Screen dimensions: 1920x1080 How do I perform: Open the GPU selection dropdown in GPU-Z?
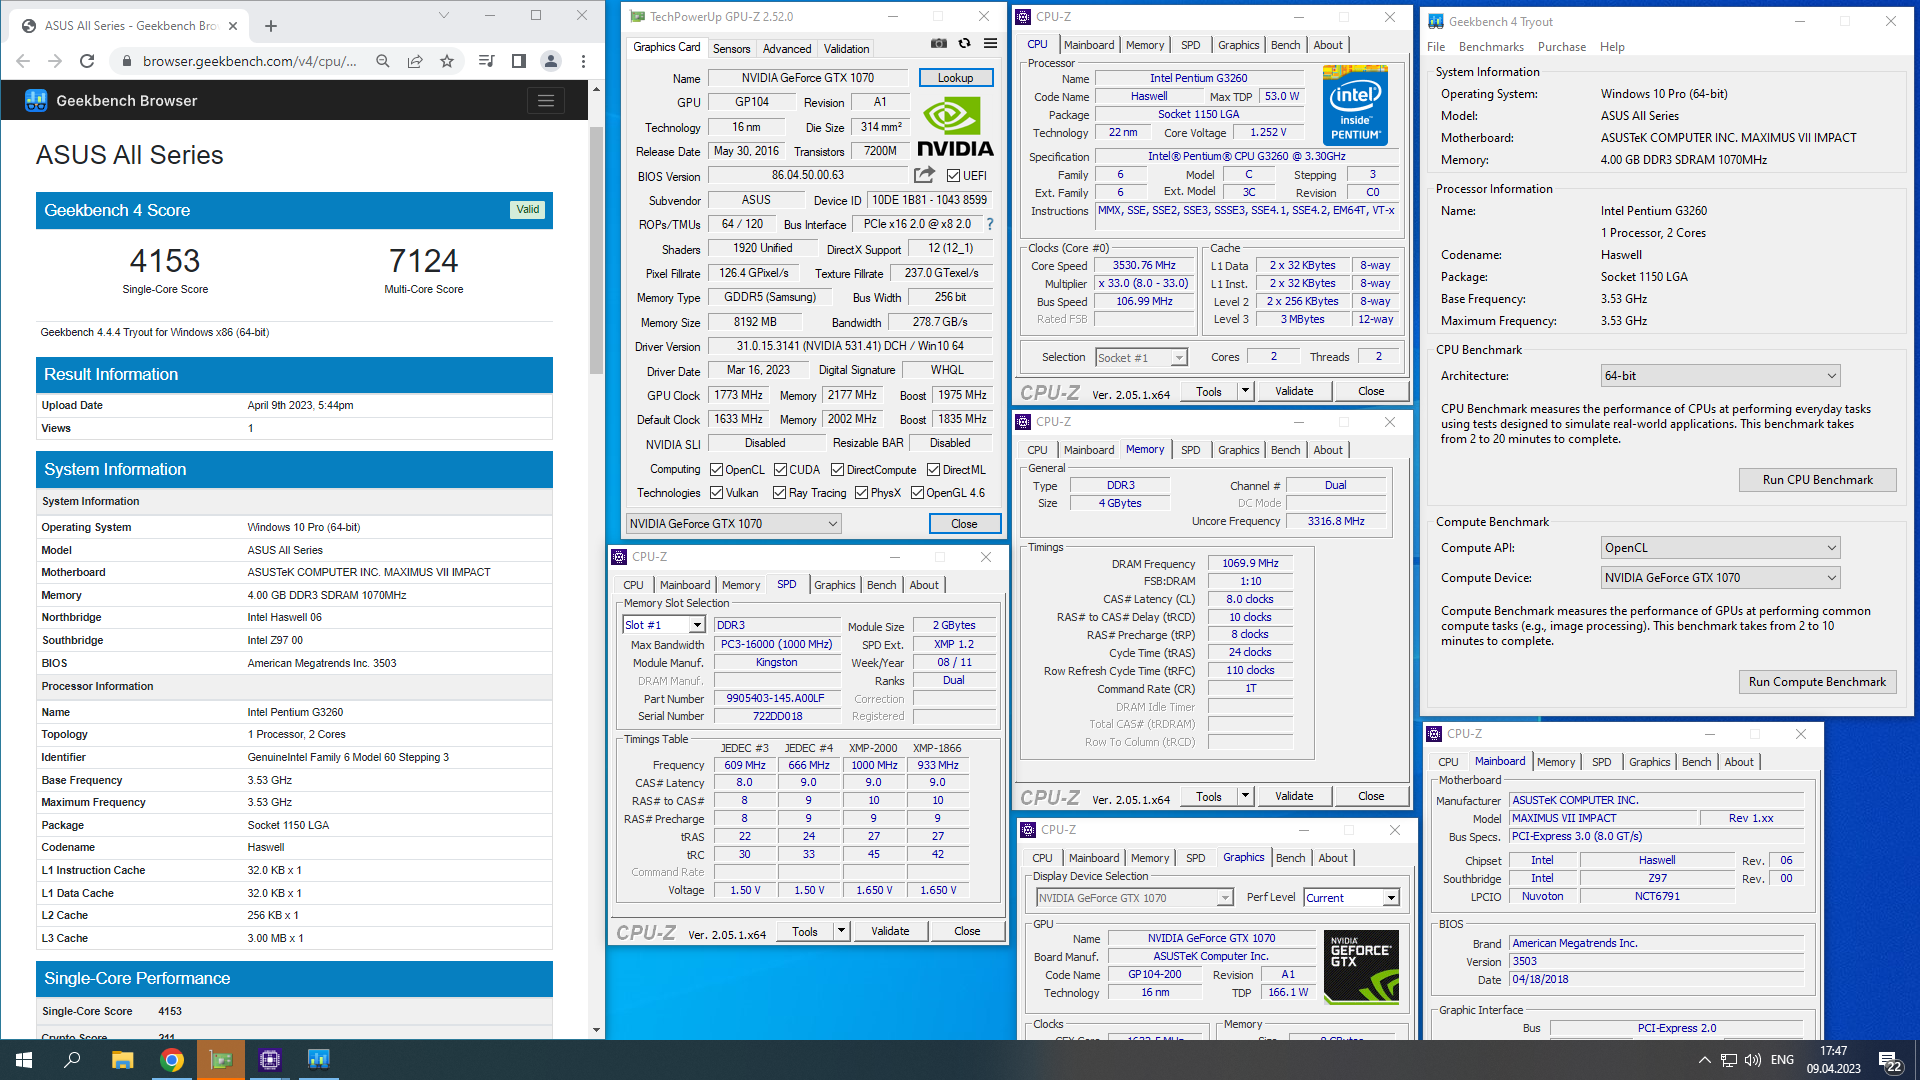pyautogui.click(x=733, y=524)
